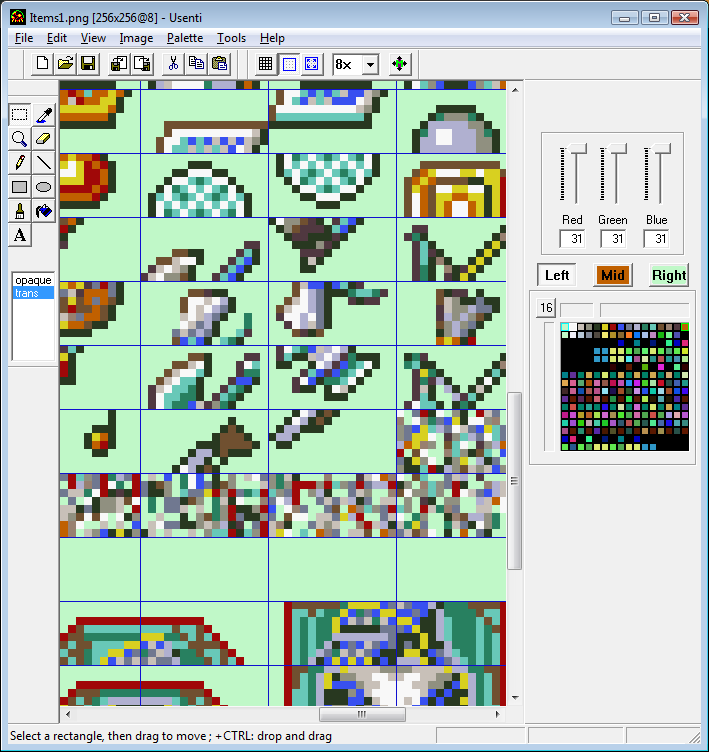Click the horizontal scrollbar thumb

tap(362, 714)
